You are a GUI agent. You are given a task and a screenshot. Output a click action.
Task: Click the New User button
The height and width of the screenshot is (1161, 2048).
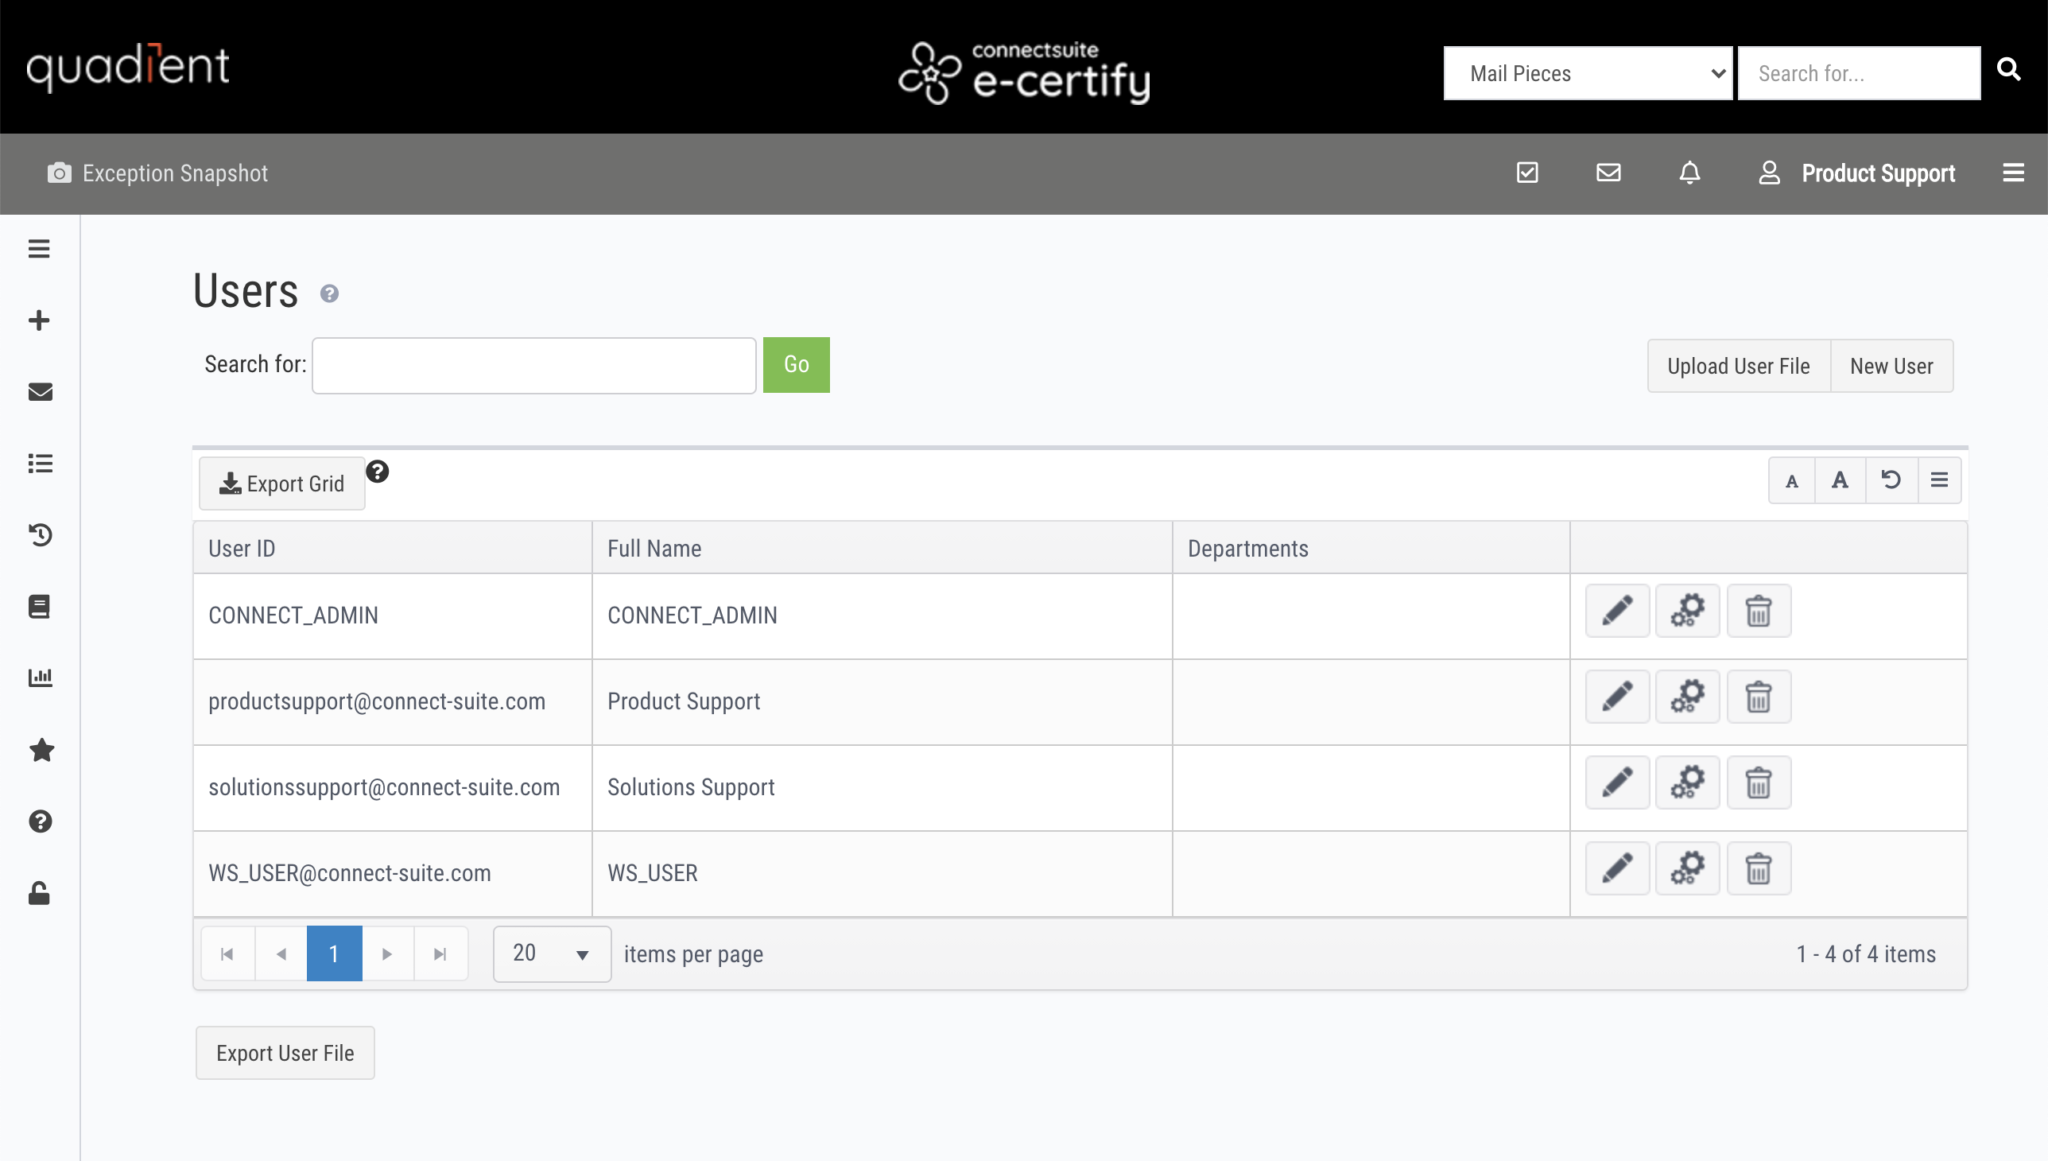[x=1891, y=365]
